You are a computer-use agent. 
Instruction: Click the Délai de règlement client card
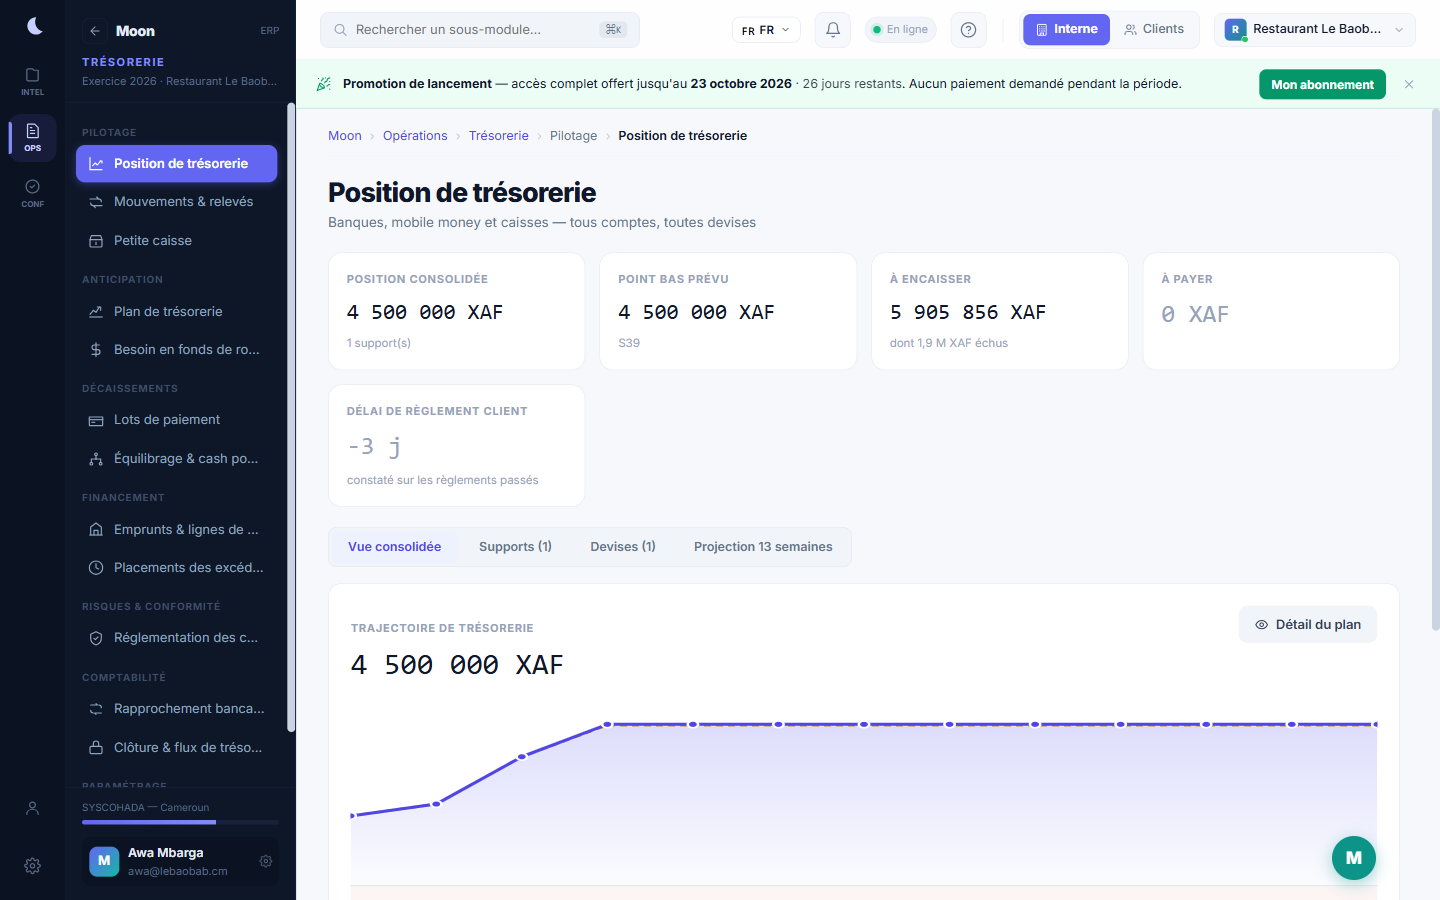457,446
